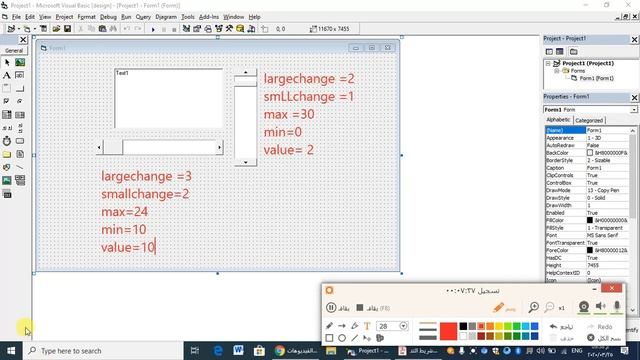Toggle the webcam in the recorder panel
Image resolution: width=640 pixels, height=360 pixels.
(584, 307)
